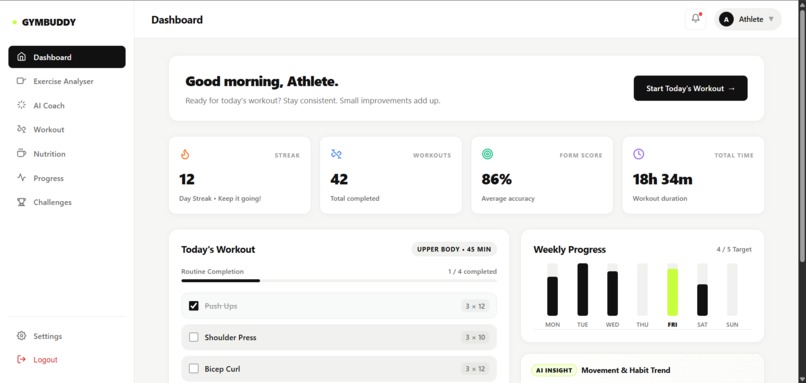Click the flame icon on Streak card

185,154
